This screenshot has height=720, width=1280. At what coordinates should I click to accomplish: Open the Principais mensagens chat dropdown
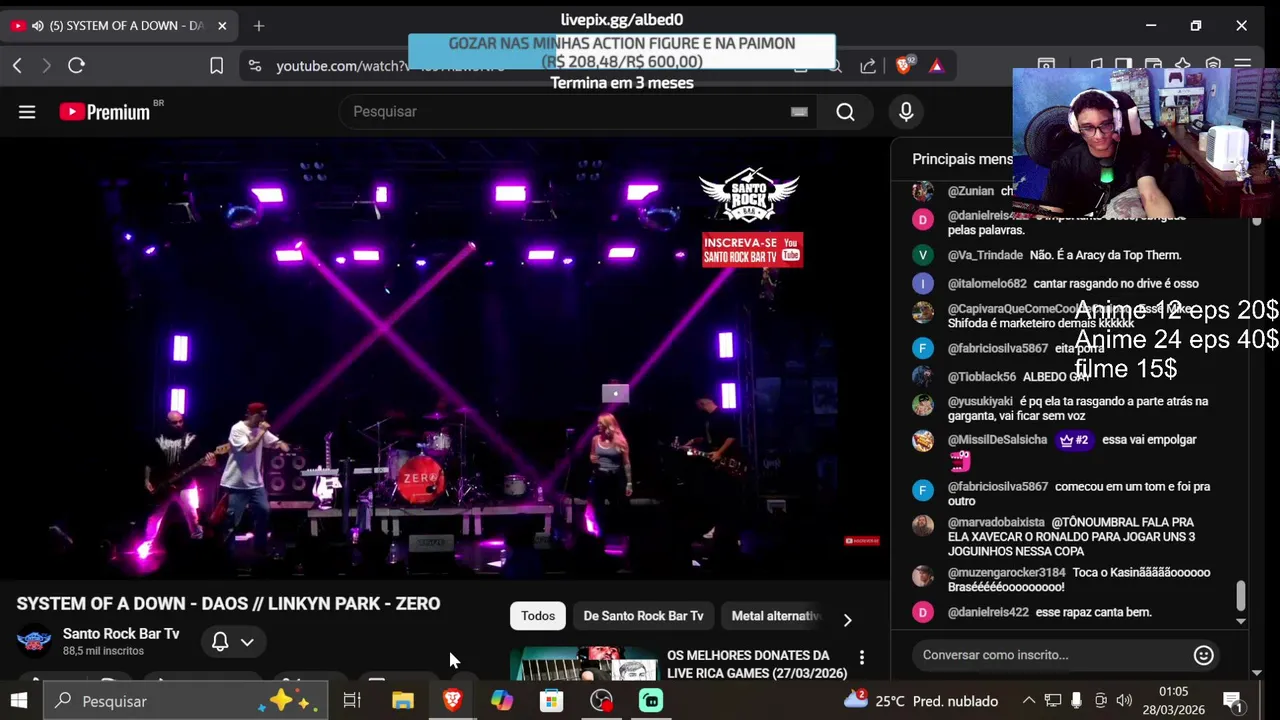point(962,159)
